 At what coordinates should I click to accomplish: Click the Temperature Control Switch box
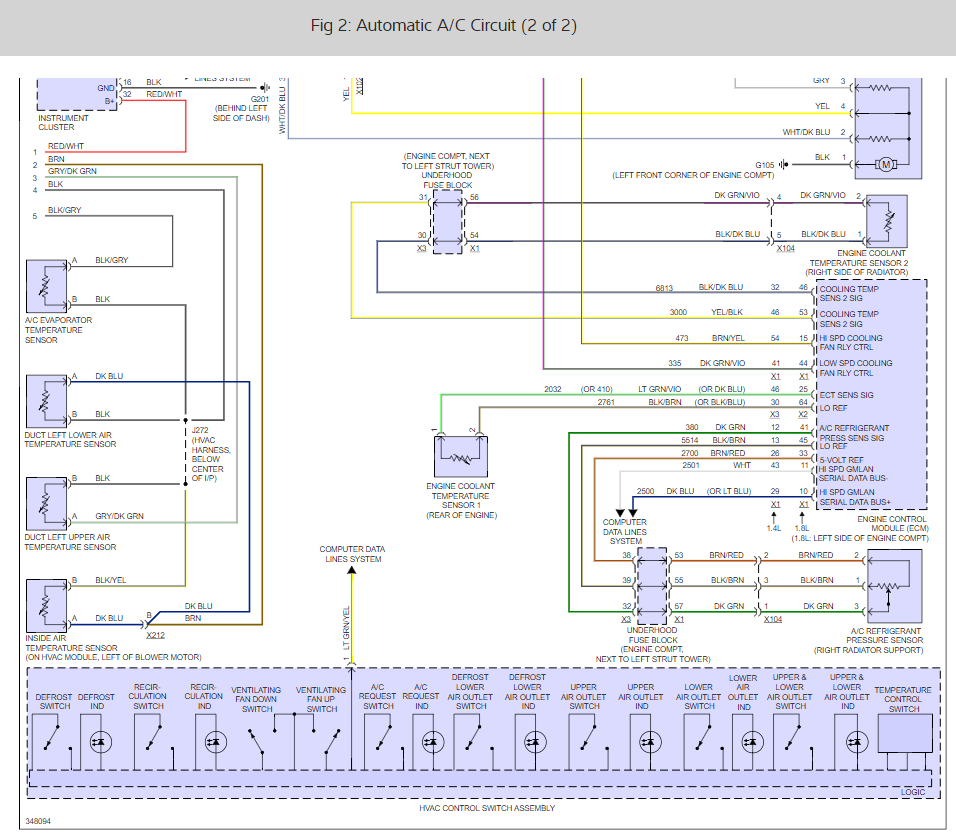(904, 733)
